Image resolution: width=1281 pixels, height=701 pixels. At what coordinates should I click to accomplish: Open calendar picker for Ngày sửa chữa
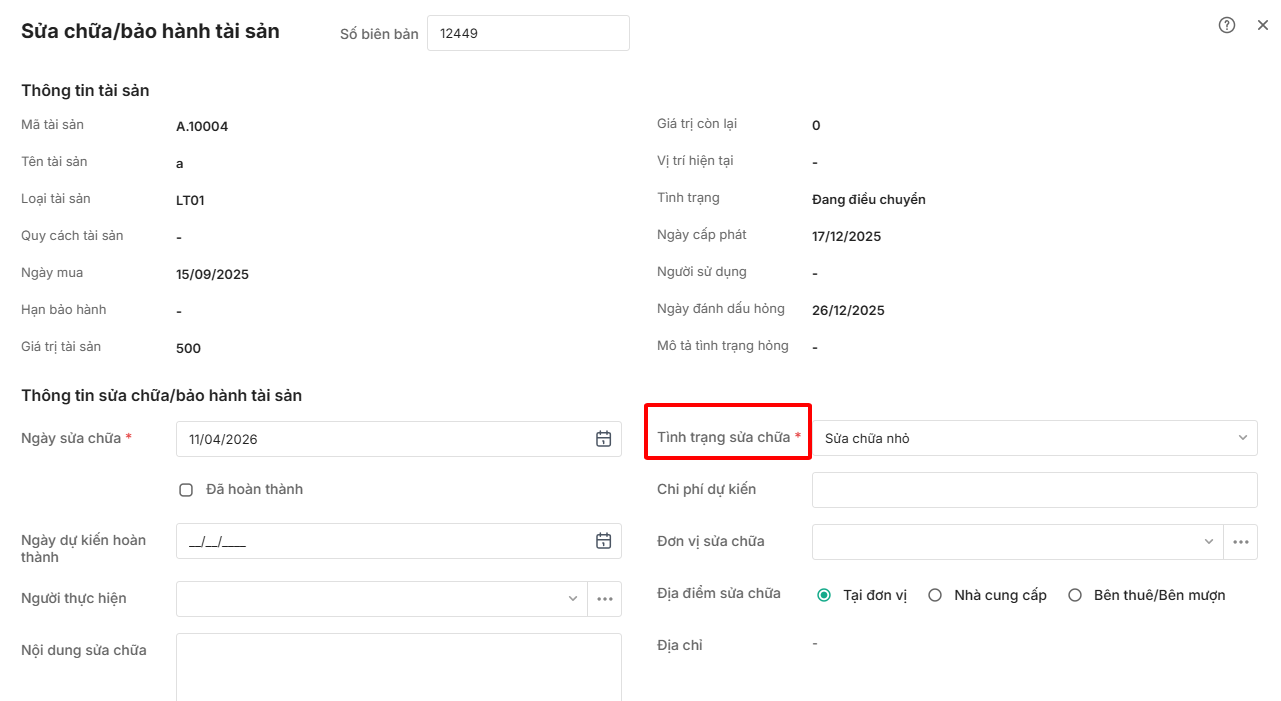[x=603, y=439]
